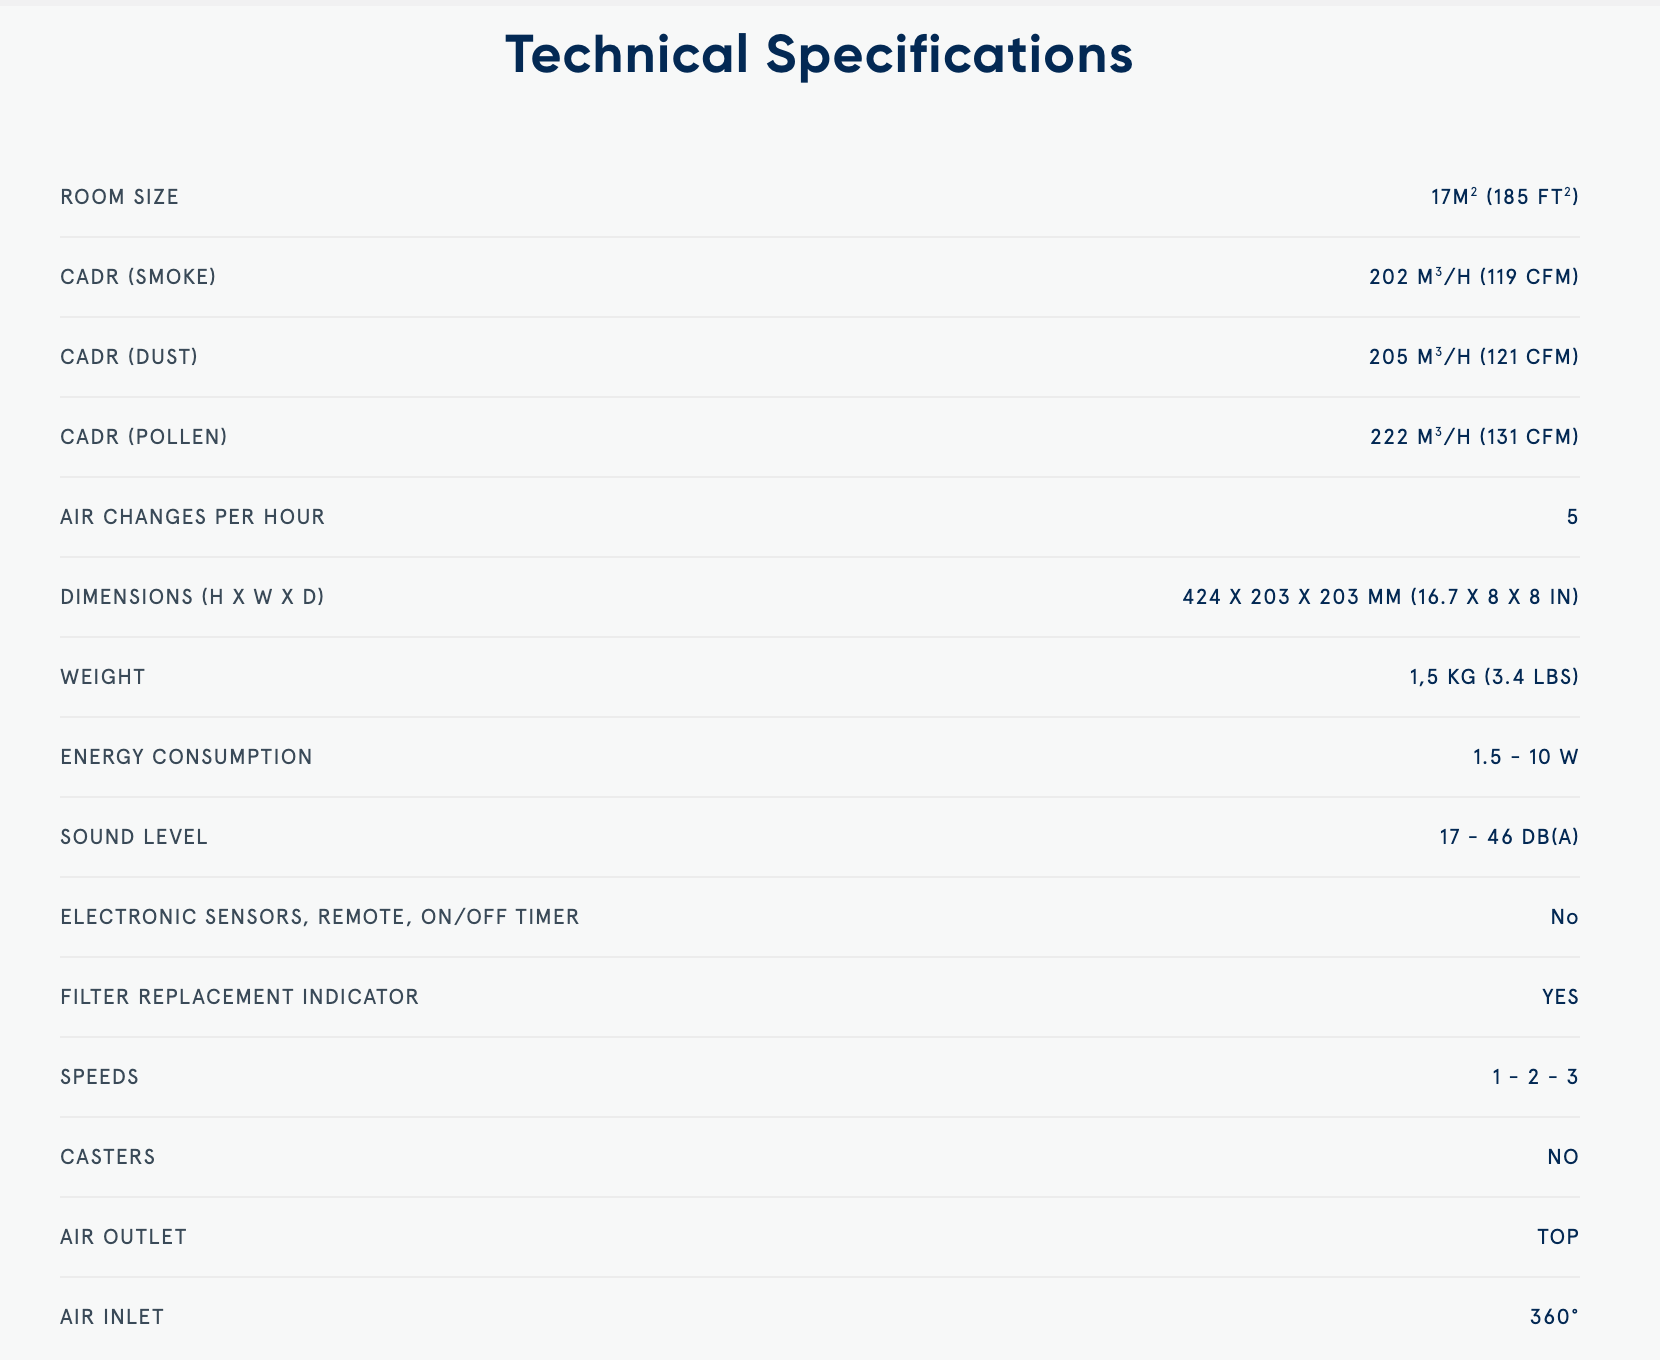Select the 17M² (185 FT²) value
1660x1360 pixels.
tap(1504, 197)
